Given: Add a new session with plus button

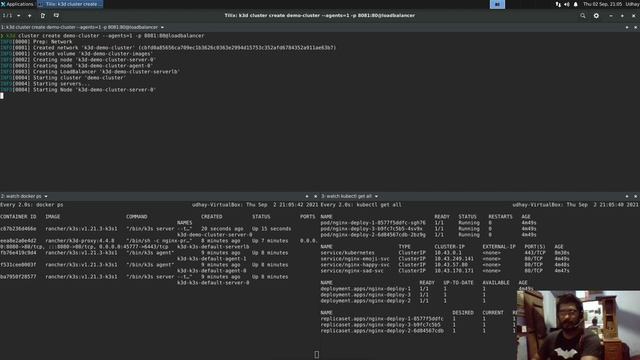Looking at the screenshot, I should (29, 16).
